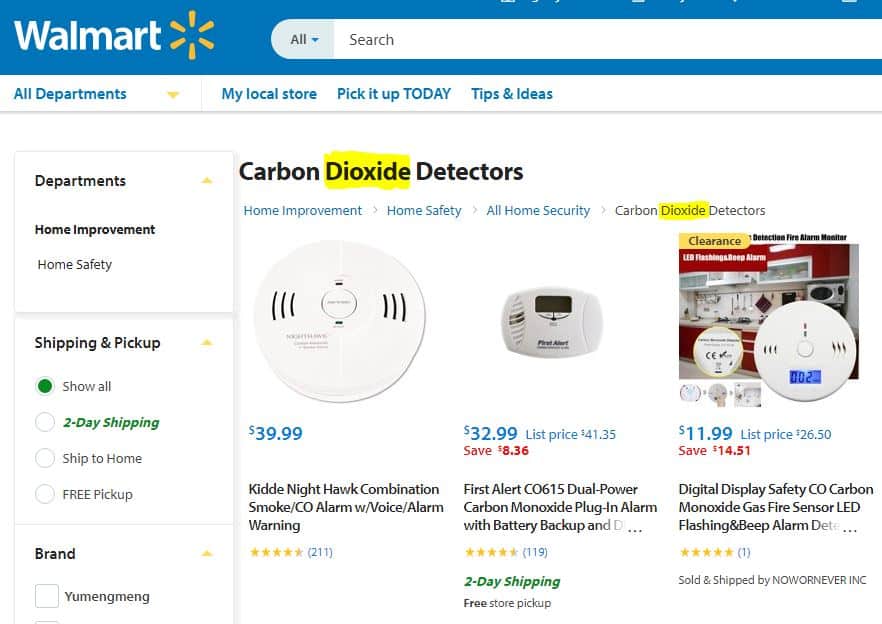Collapse the Shipping & Pickup filter section
Viewport: 882px width, 624px height.
(207, 343)
